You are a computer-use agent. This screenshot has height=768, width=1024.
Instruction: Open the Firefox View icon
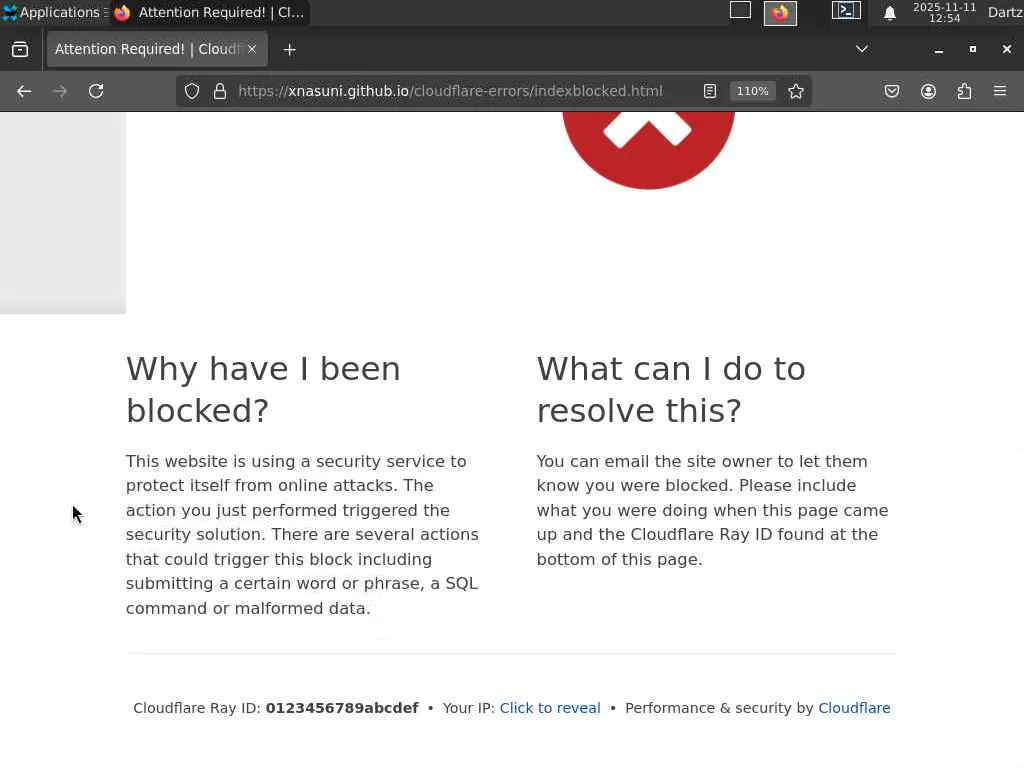[20, 50]
